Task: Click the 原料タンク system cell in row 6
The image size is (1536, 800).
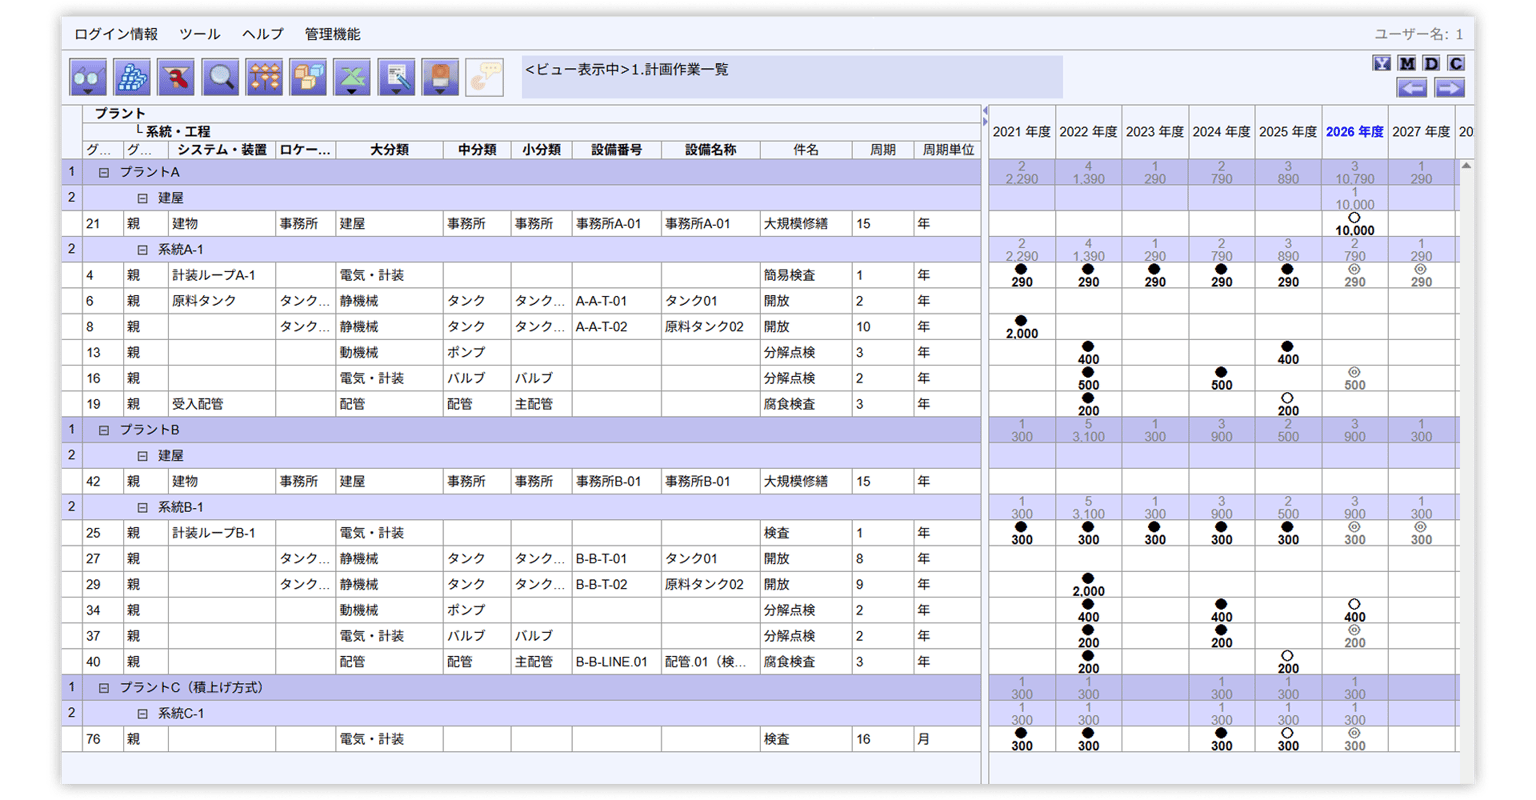Action: click(x=222, y=301)
